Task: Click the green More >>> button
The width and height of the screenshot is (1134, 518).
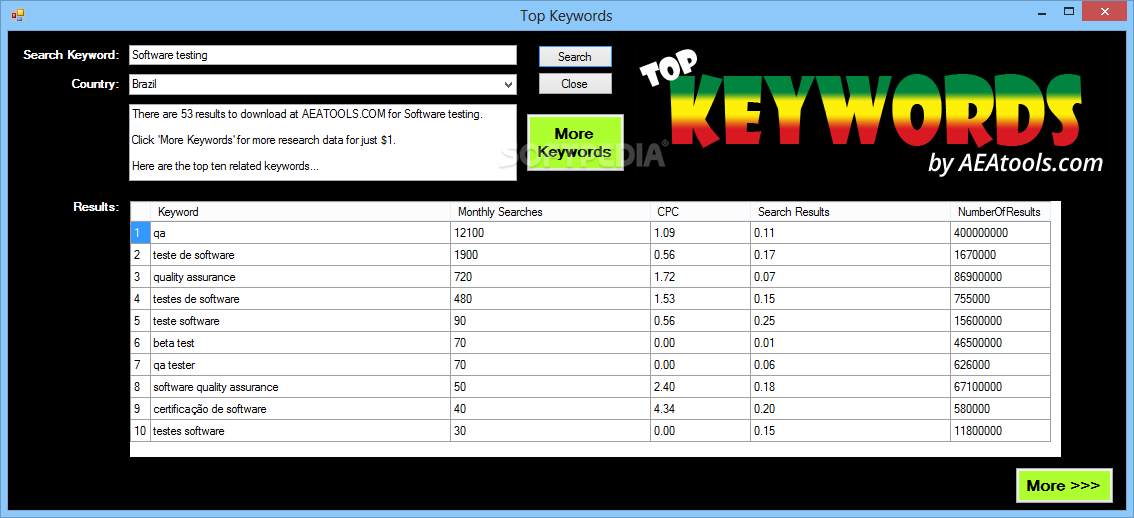Action: (1063, 485)
